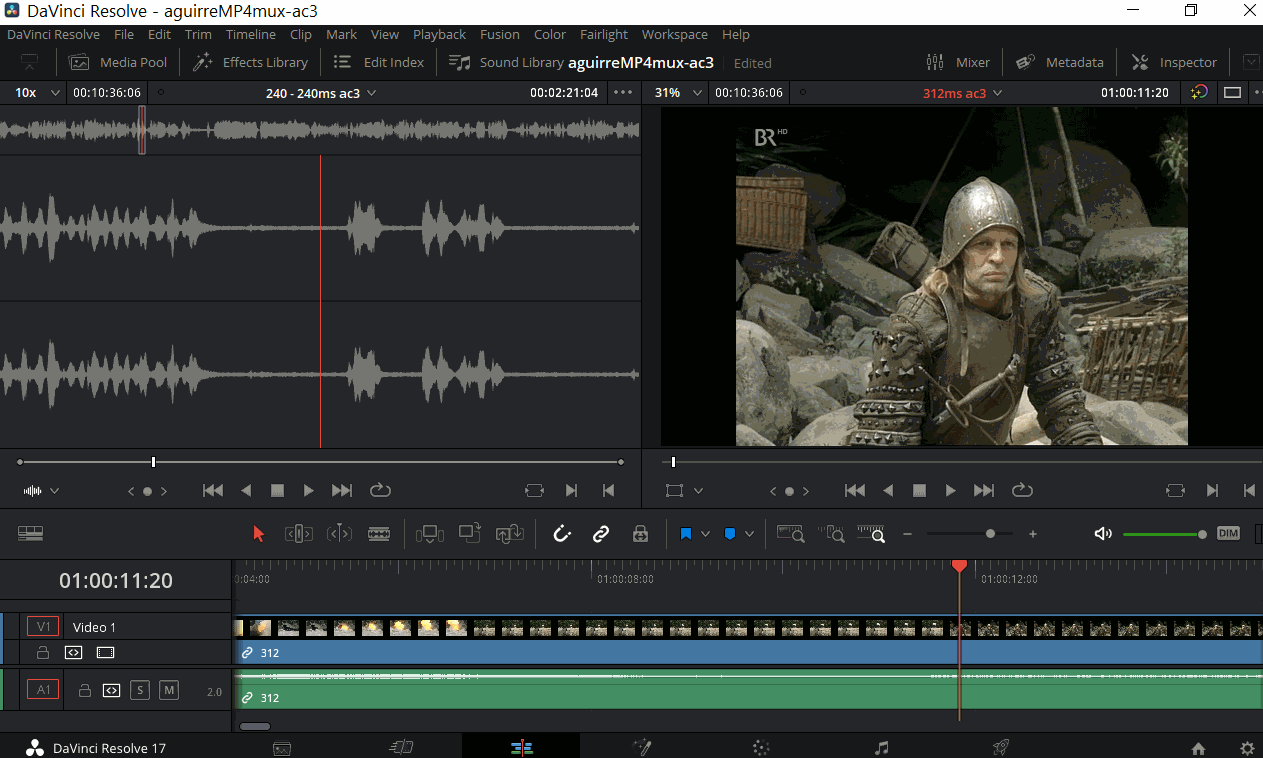Open the Playback menu

440,34
